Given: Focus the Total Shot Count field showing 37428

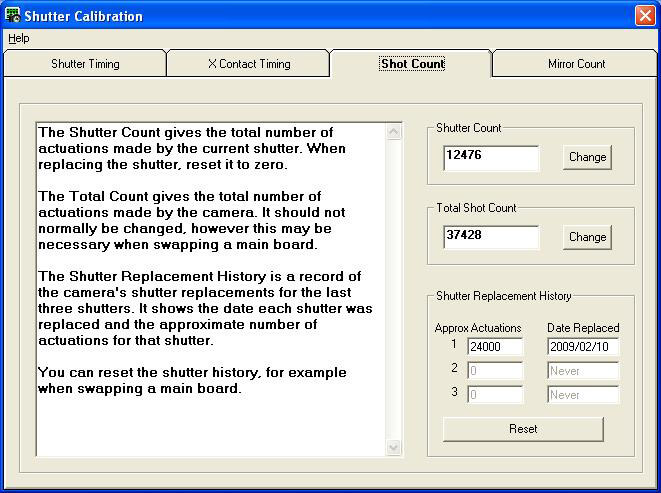Looking at the screenshot, I should (491, 237).
